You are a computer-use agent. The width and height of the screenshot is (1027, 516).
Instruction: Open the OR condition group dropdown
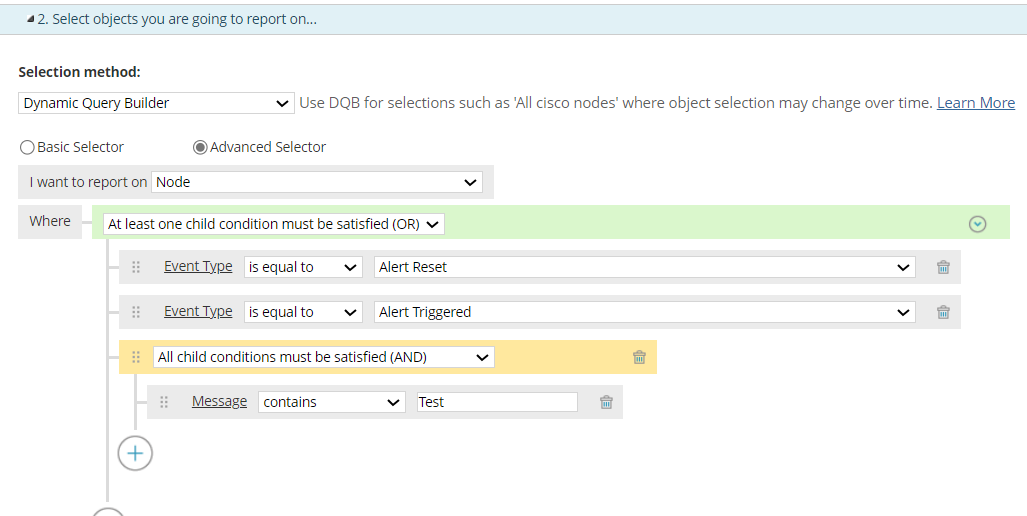click(274, 224)
